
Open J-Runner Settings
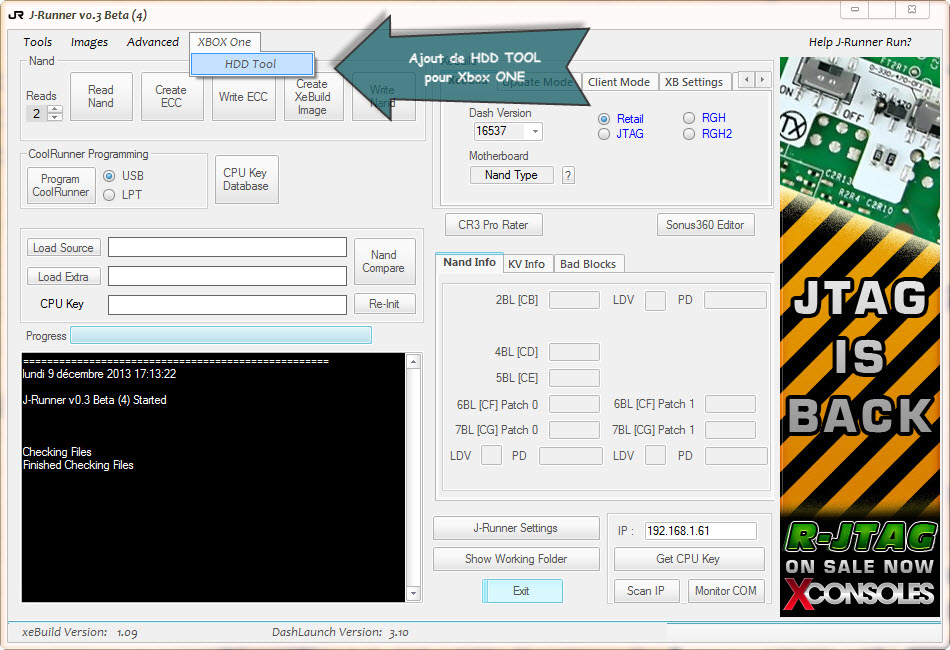516,528
